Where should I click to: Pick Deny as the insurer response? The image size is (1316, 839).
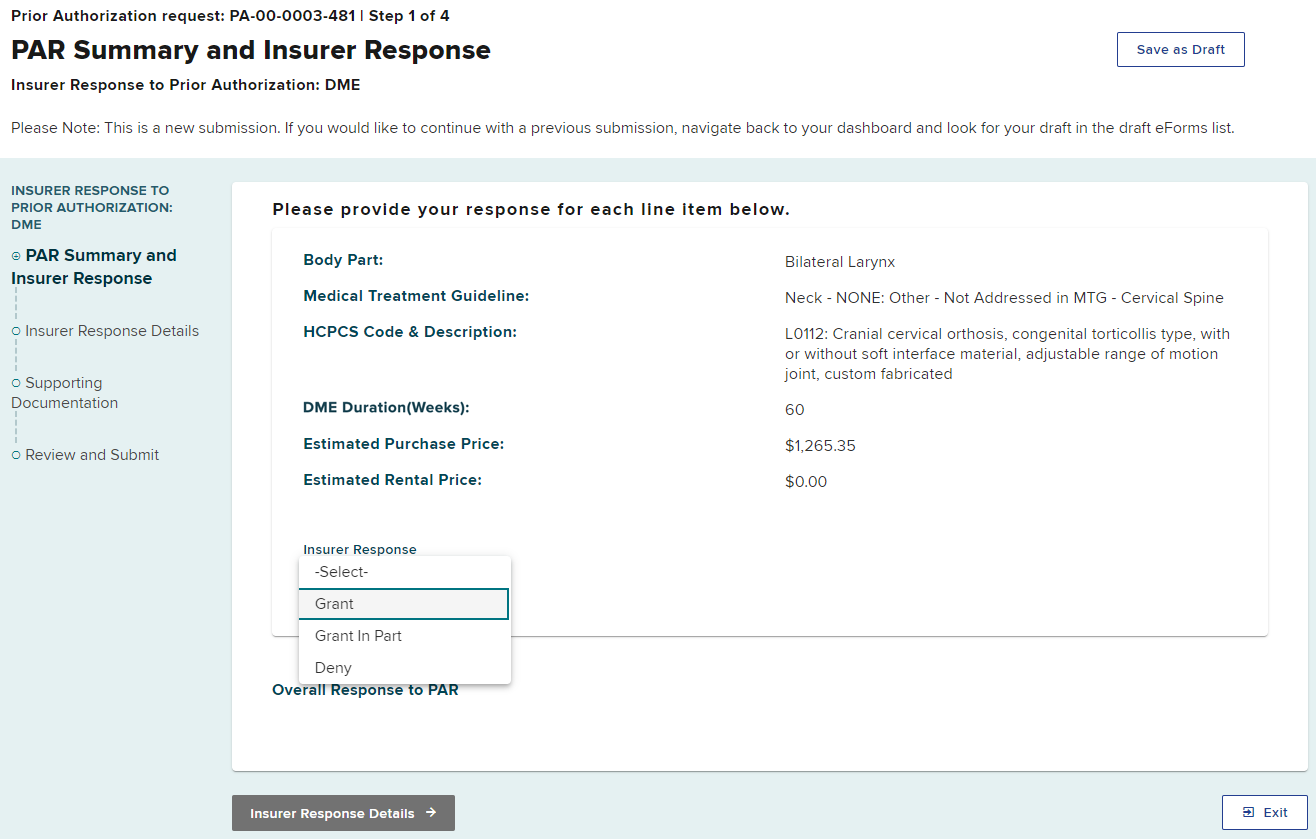point(404,668)
